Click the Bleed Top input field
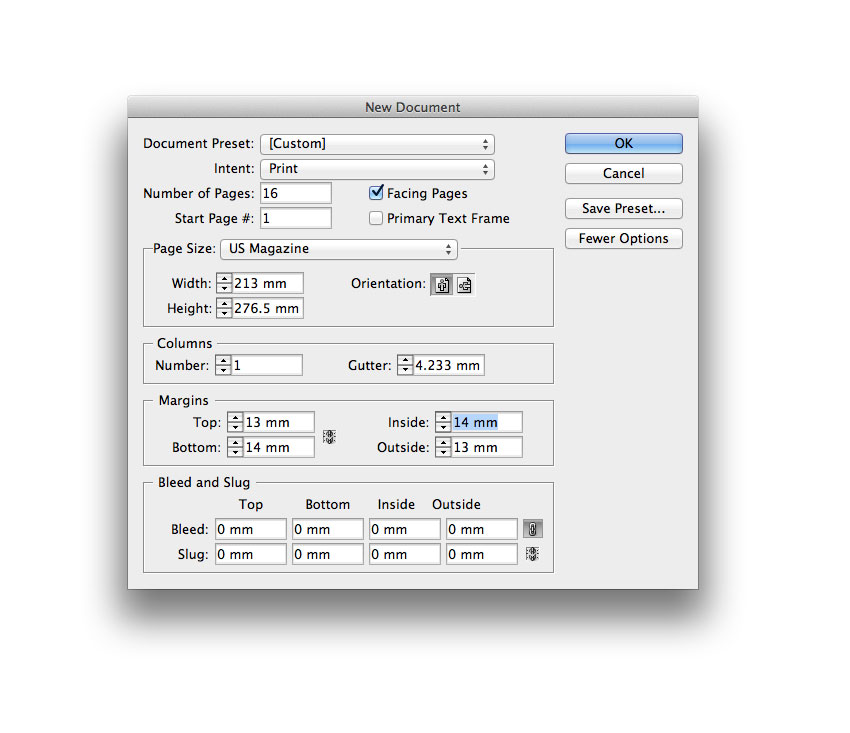This screenshot has height=733, width=850. (x=251, y=529)
